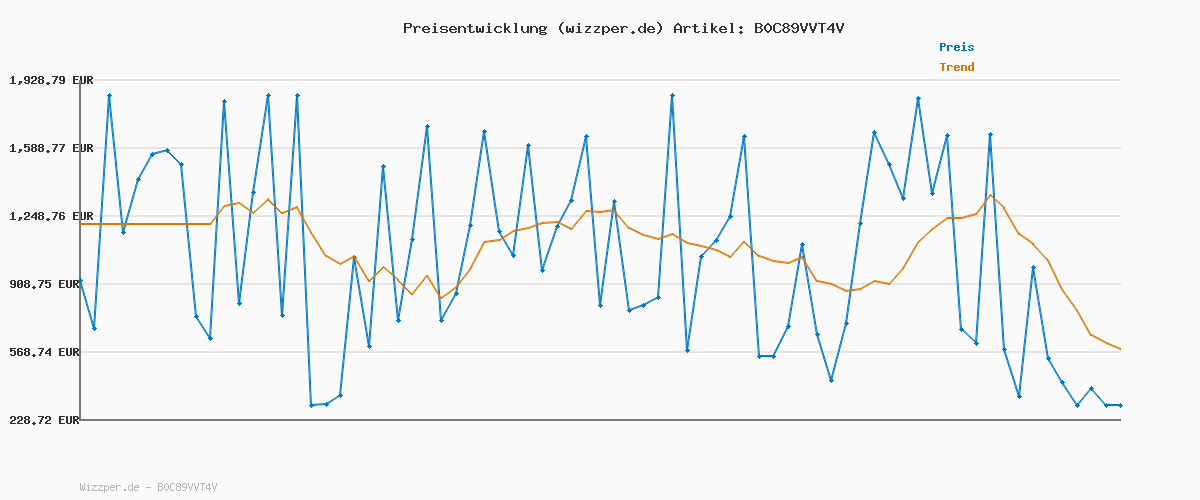This screenshot has height=500, width=1200.
Task: Click the first blue price point at left edge
Action: (x=81, y=281)
